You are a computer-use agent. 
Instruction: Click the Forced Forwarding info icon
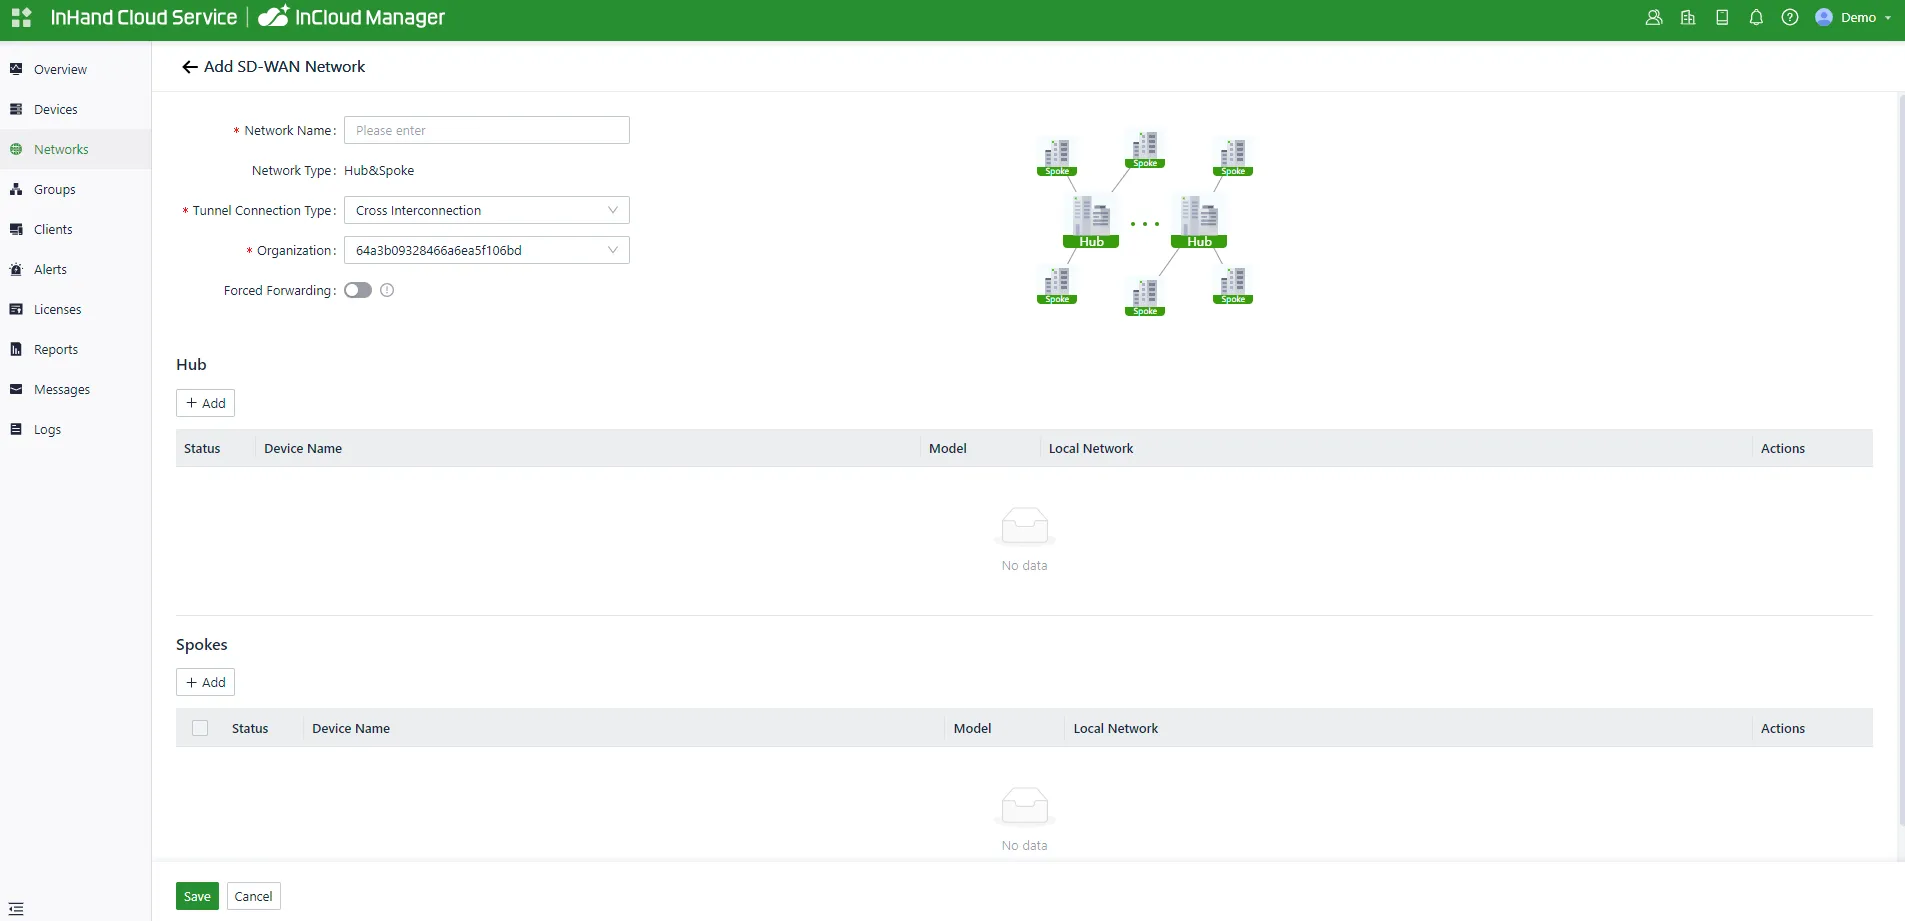387,290
